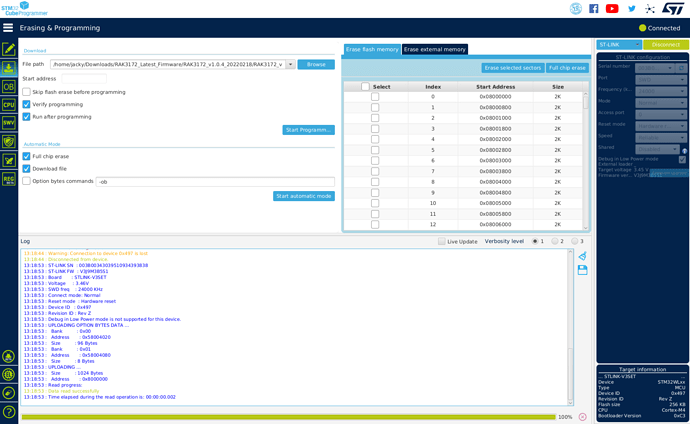Click the Browse button
This screenshot has width=690, height=424.
click(x=315, y=64)
